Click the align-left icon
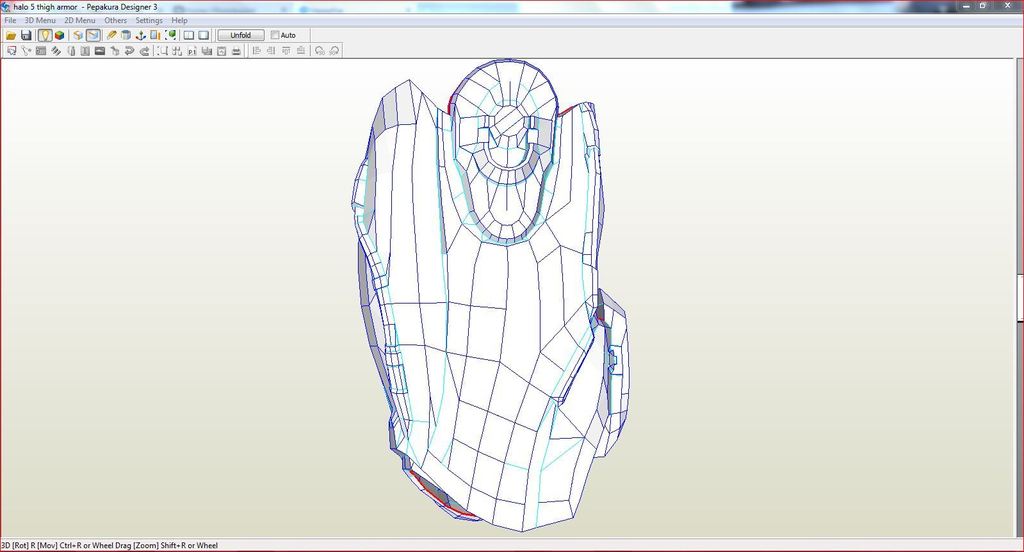This screenshot has width=1024, height=552. click(x=256, y=51)
